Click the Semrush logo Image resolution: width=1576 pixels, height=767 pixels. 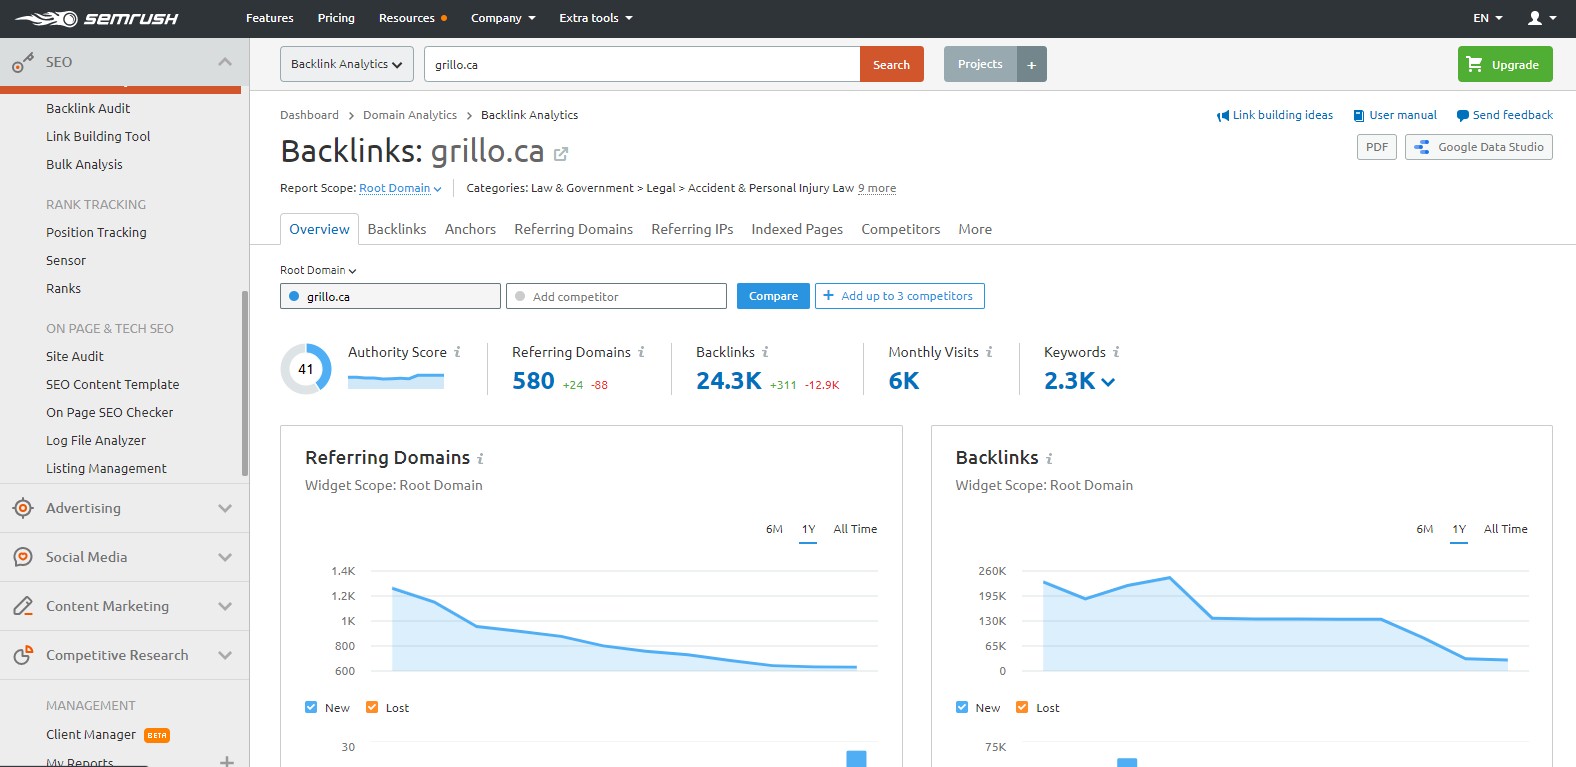[x=96, y=18]
